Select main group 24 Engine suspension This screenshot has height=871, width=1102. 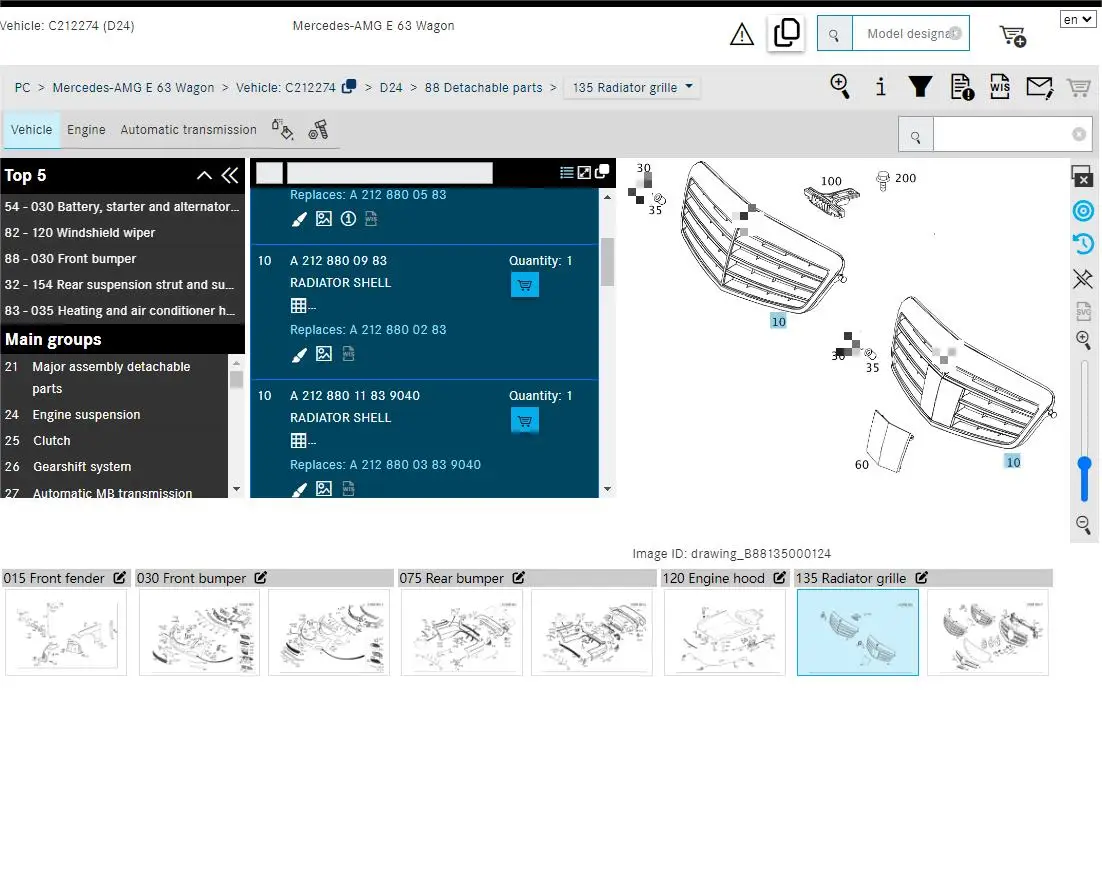(x=114, y=415)
